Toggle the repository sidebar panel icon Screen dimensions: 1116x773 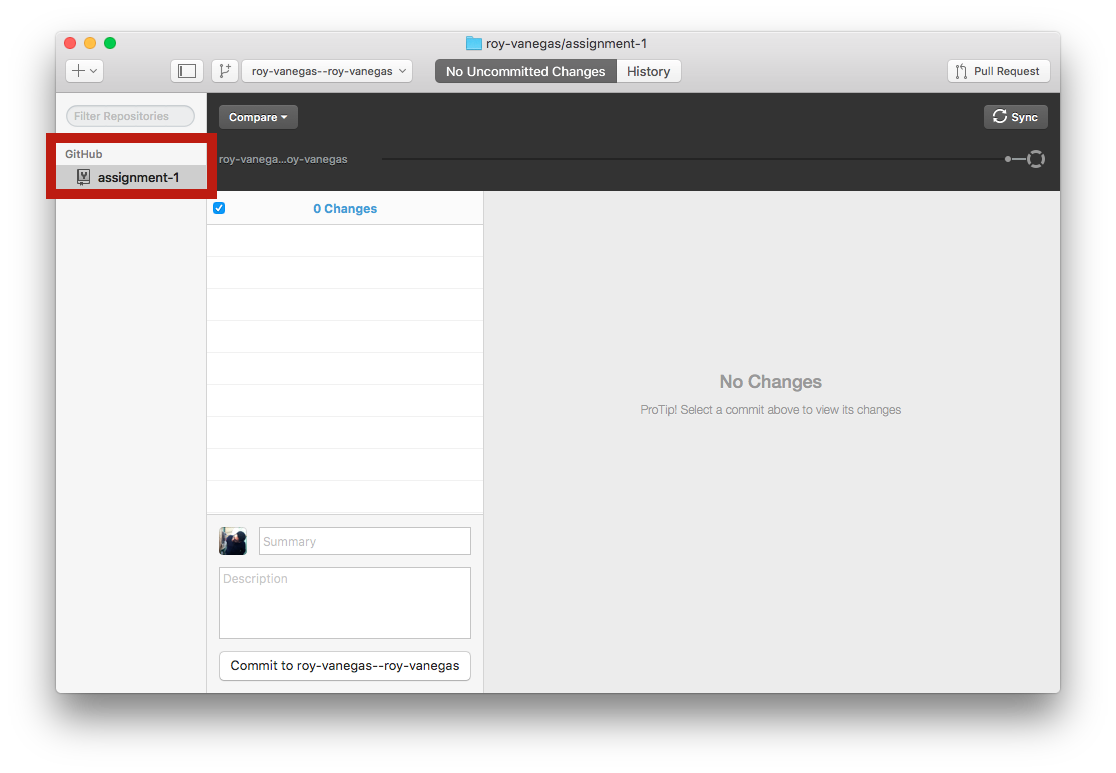(x=187, y=71)
